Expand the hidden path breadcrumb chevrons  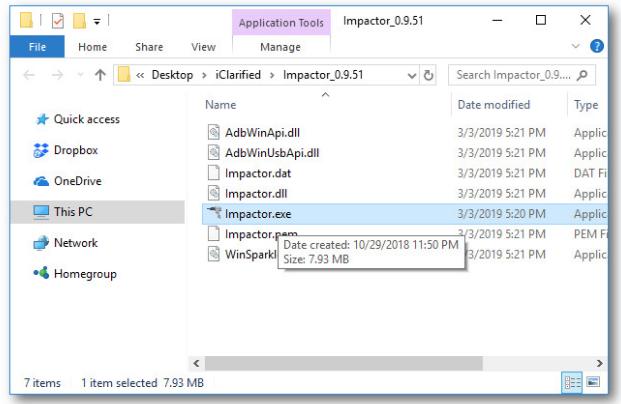coord(140,75)
